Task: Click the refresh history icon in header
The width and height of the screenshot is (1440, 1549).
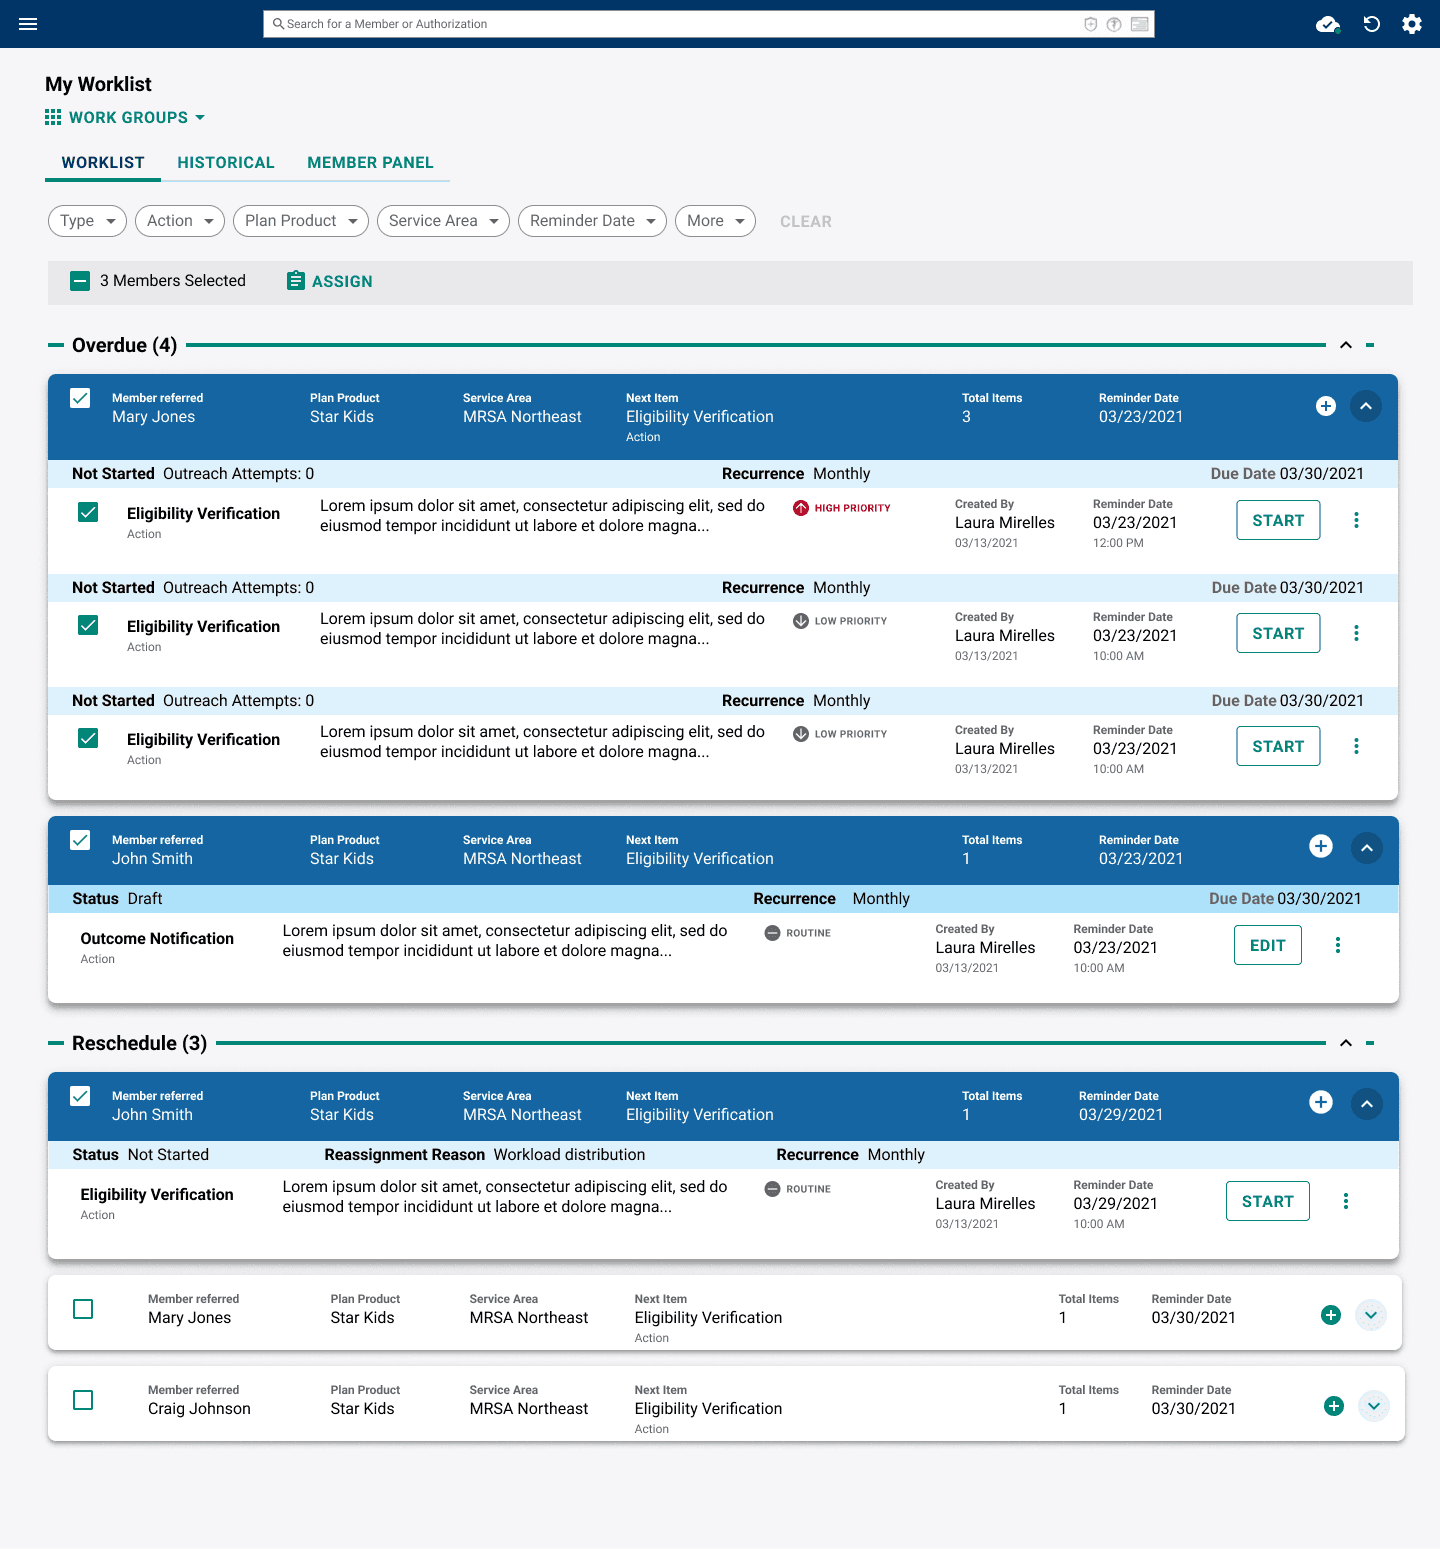Action: 1372,24
